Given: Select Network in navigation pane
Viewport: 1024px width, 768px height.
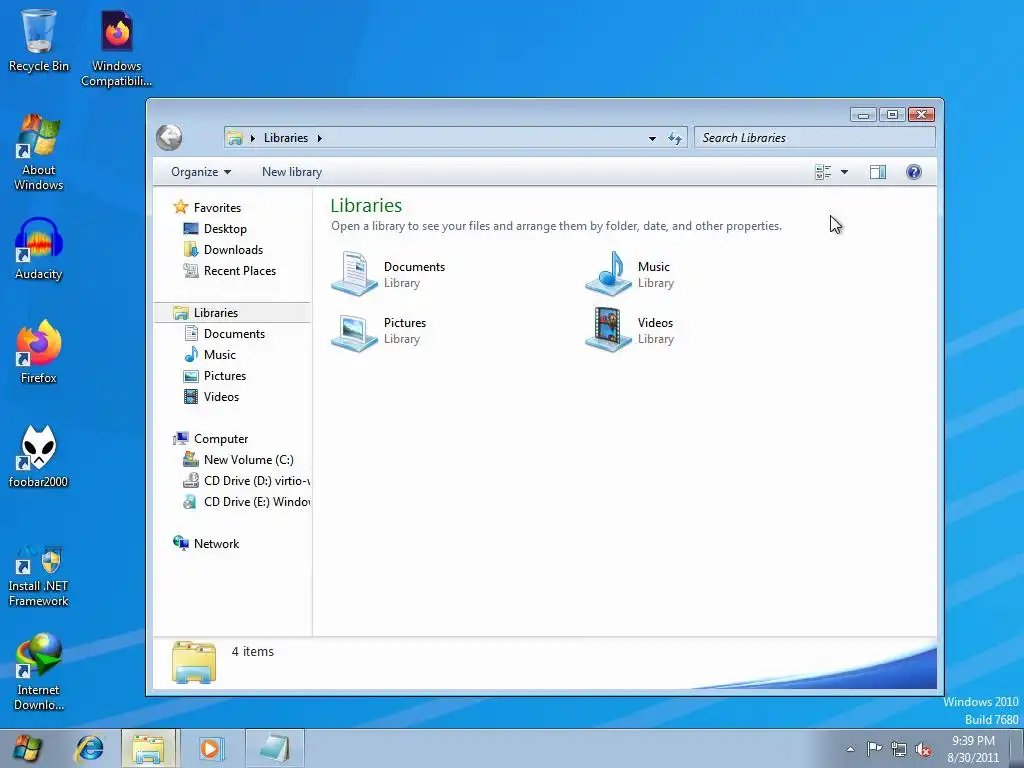Looking at the screenshot, I should click(x=216, y=543).
